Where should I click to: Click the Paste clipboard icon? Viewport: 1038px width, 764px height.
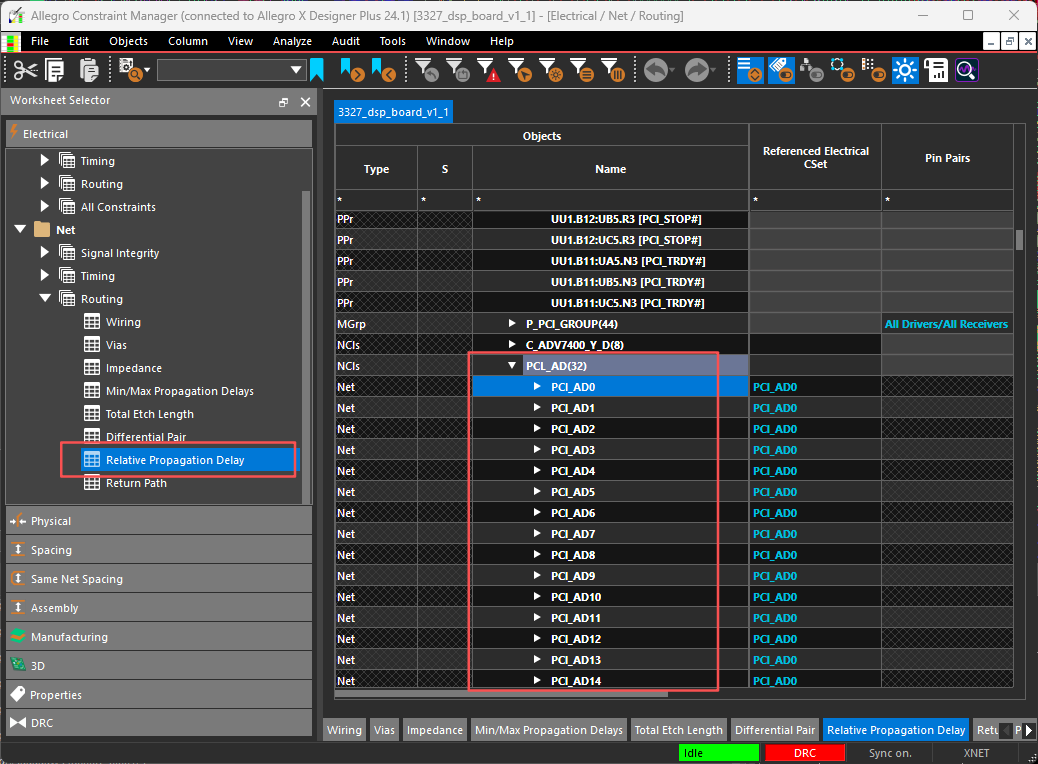(89, 70)
